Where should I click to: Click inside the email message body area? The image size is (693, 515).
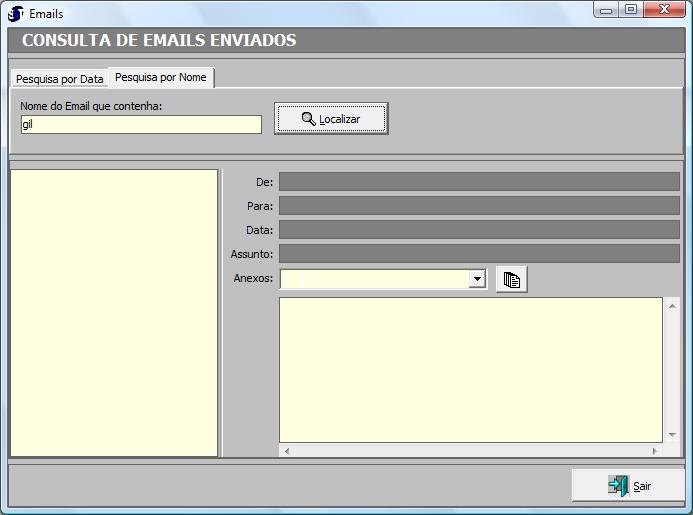(x=470, y=368)
